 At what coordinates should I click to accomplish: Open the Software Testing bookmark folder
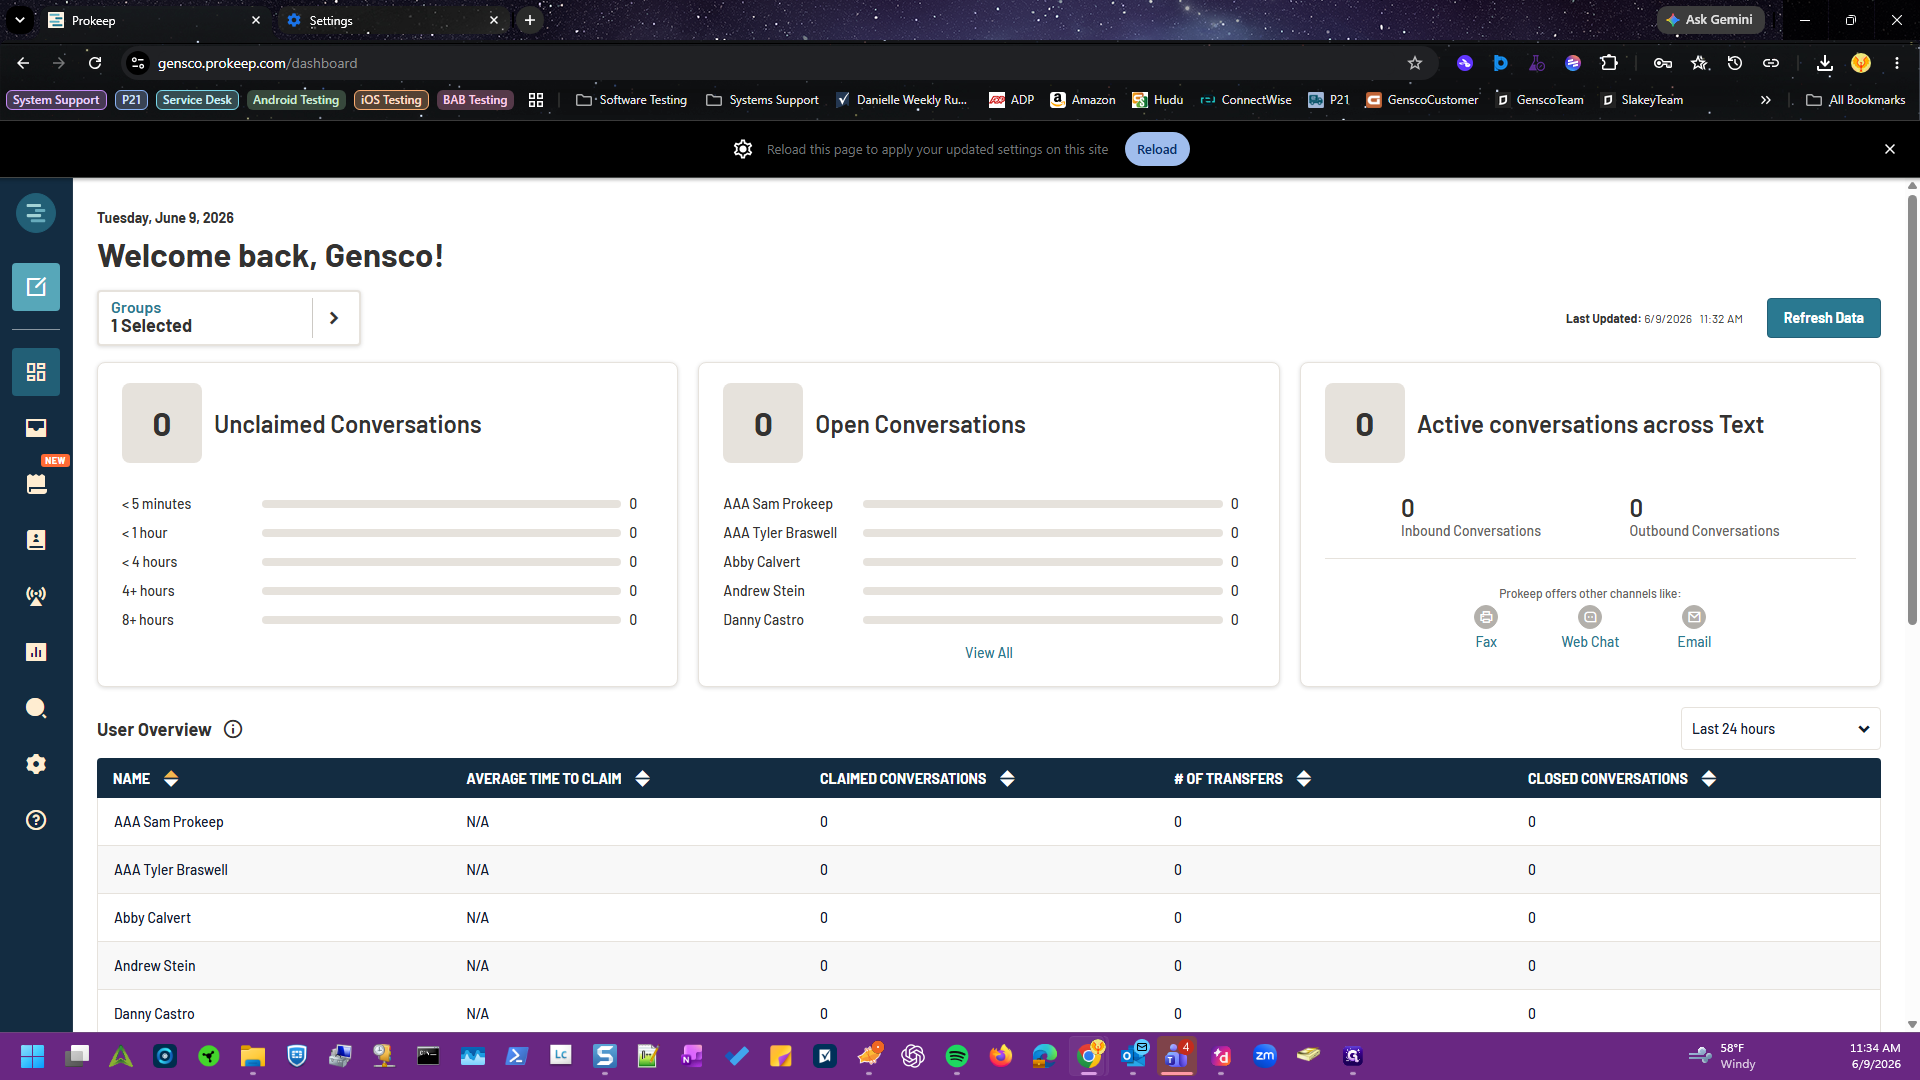(632, 100)
